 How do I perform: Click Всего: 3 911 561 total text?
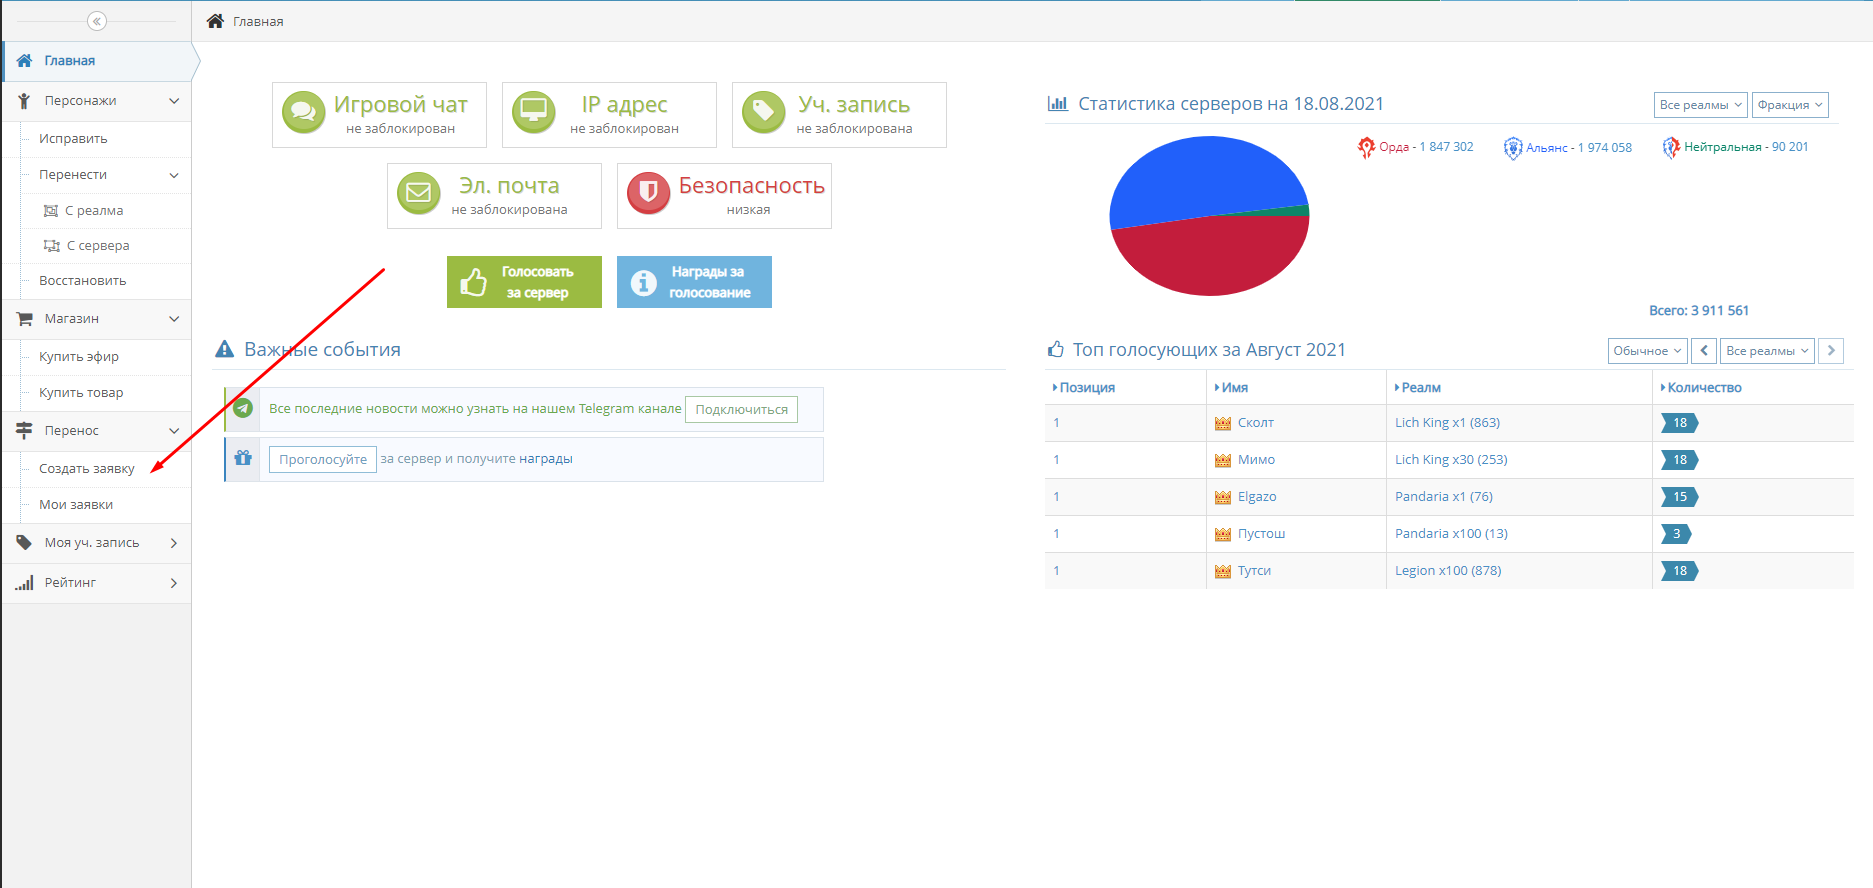1699,311
